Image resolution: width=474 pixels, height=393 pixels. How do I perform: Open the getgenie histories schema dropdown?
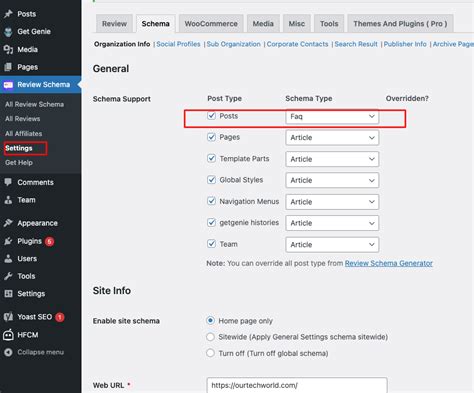(x=332, y=223)
